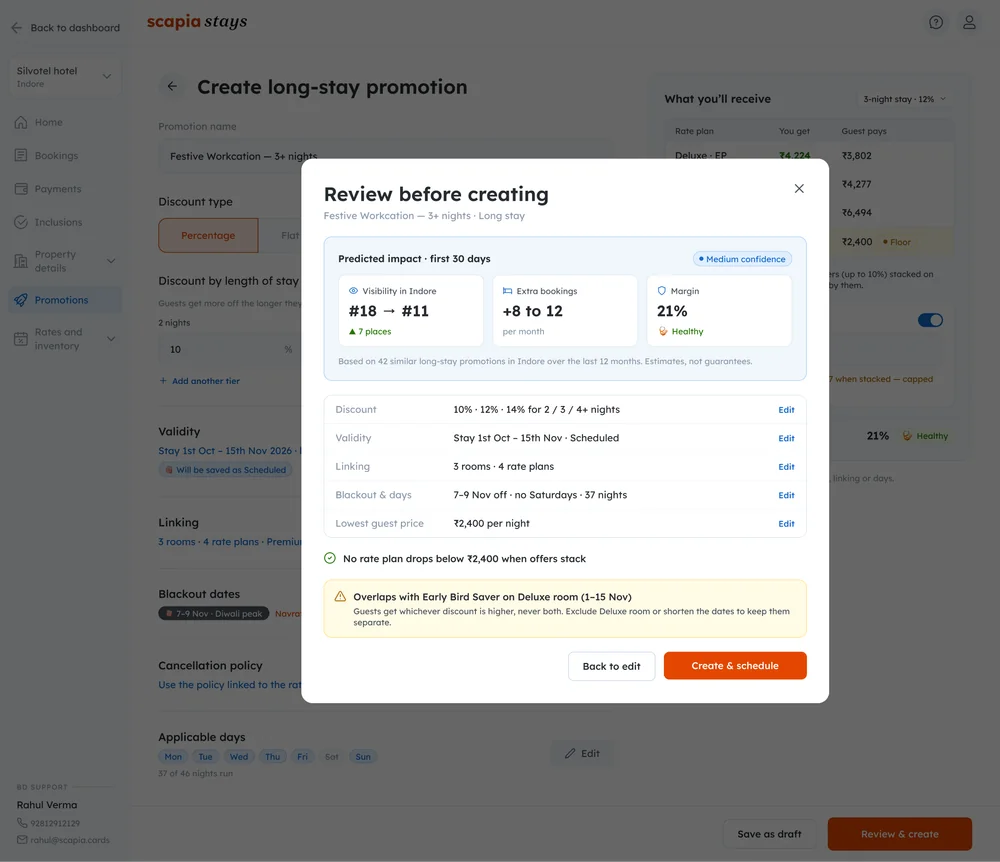This screenshot has height=862, width=1000.
Task: Click the Inclusions check-circle icon
Action: click(21, 222)
